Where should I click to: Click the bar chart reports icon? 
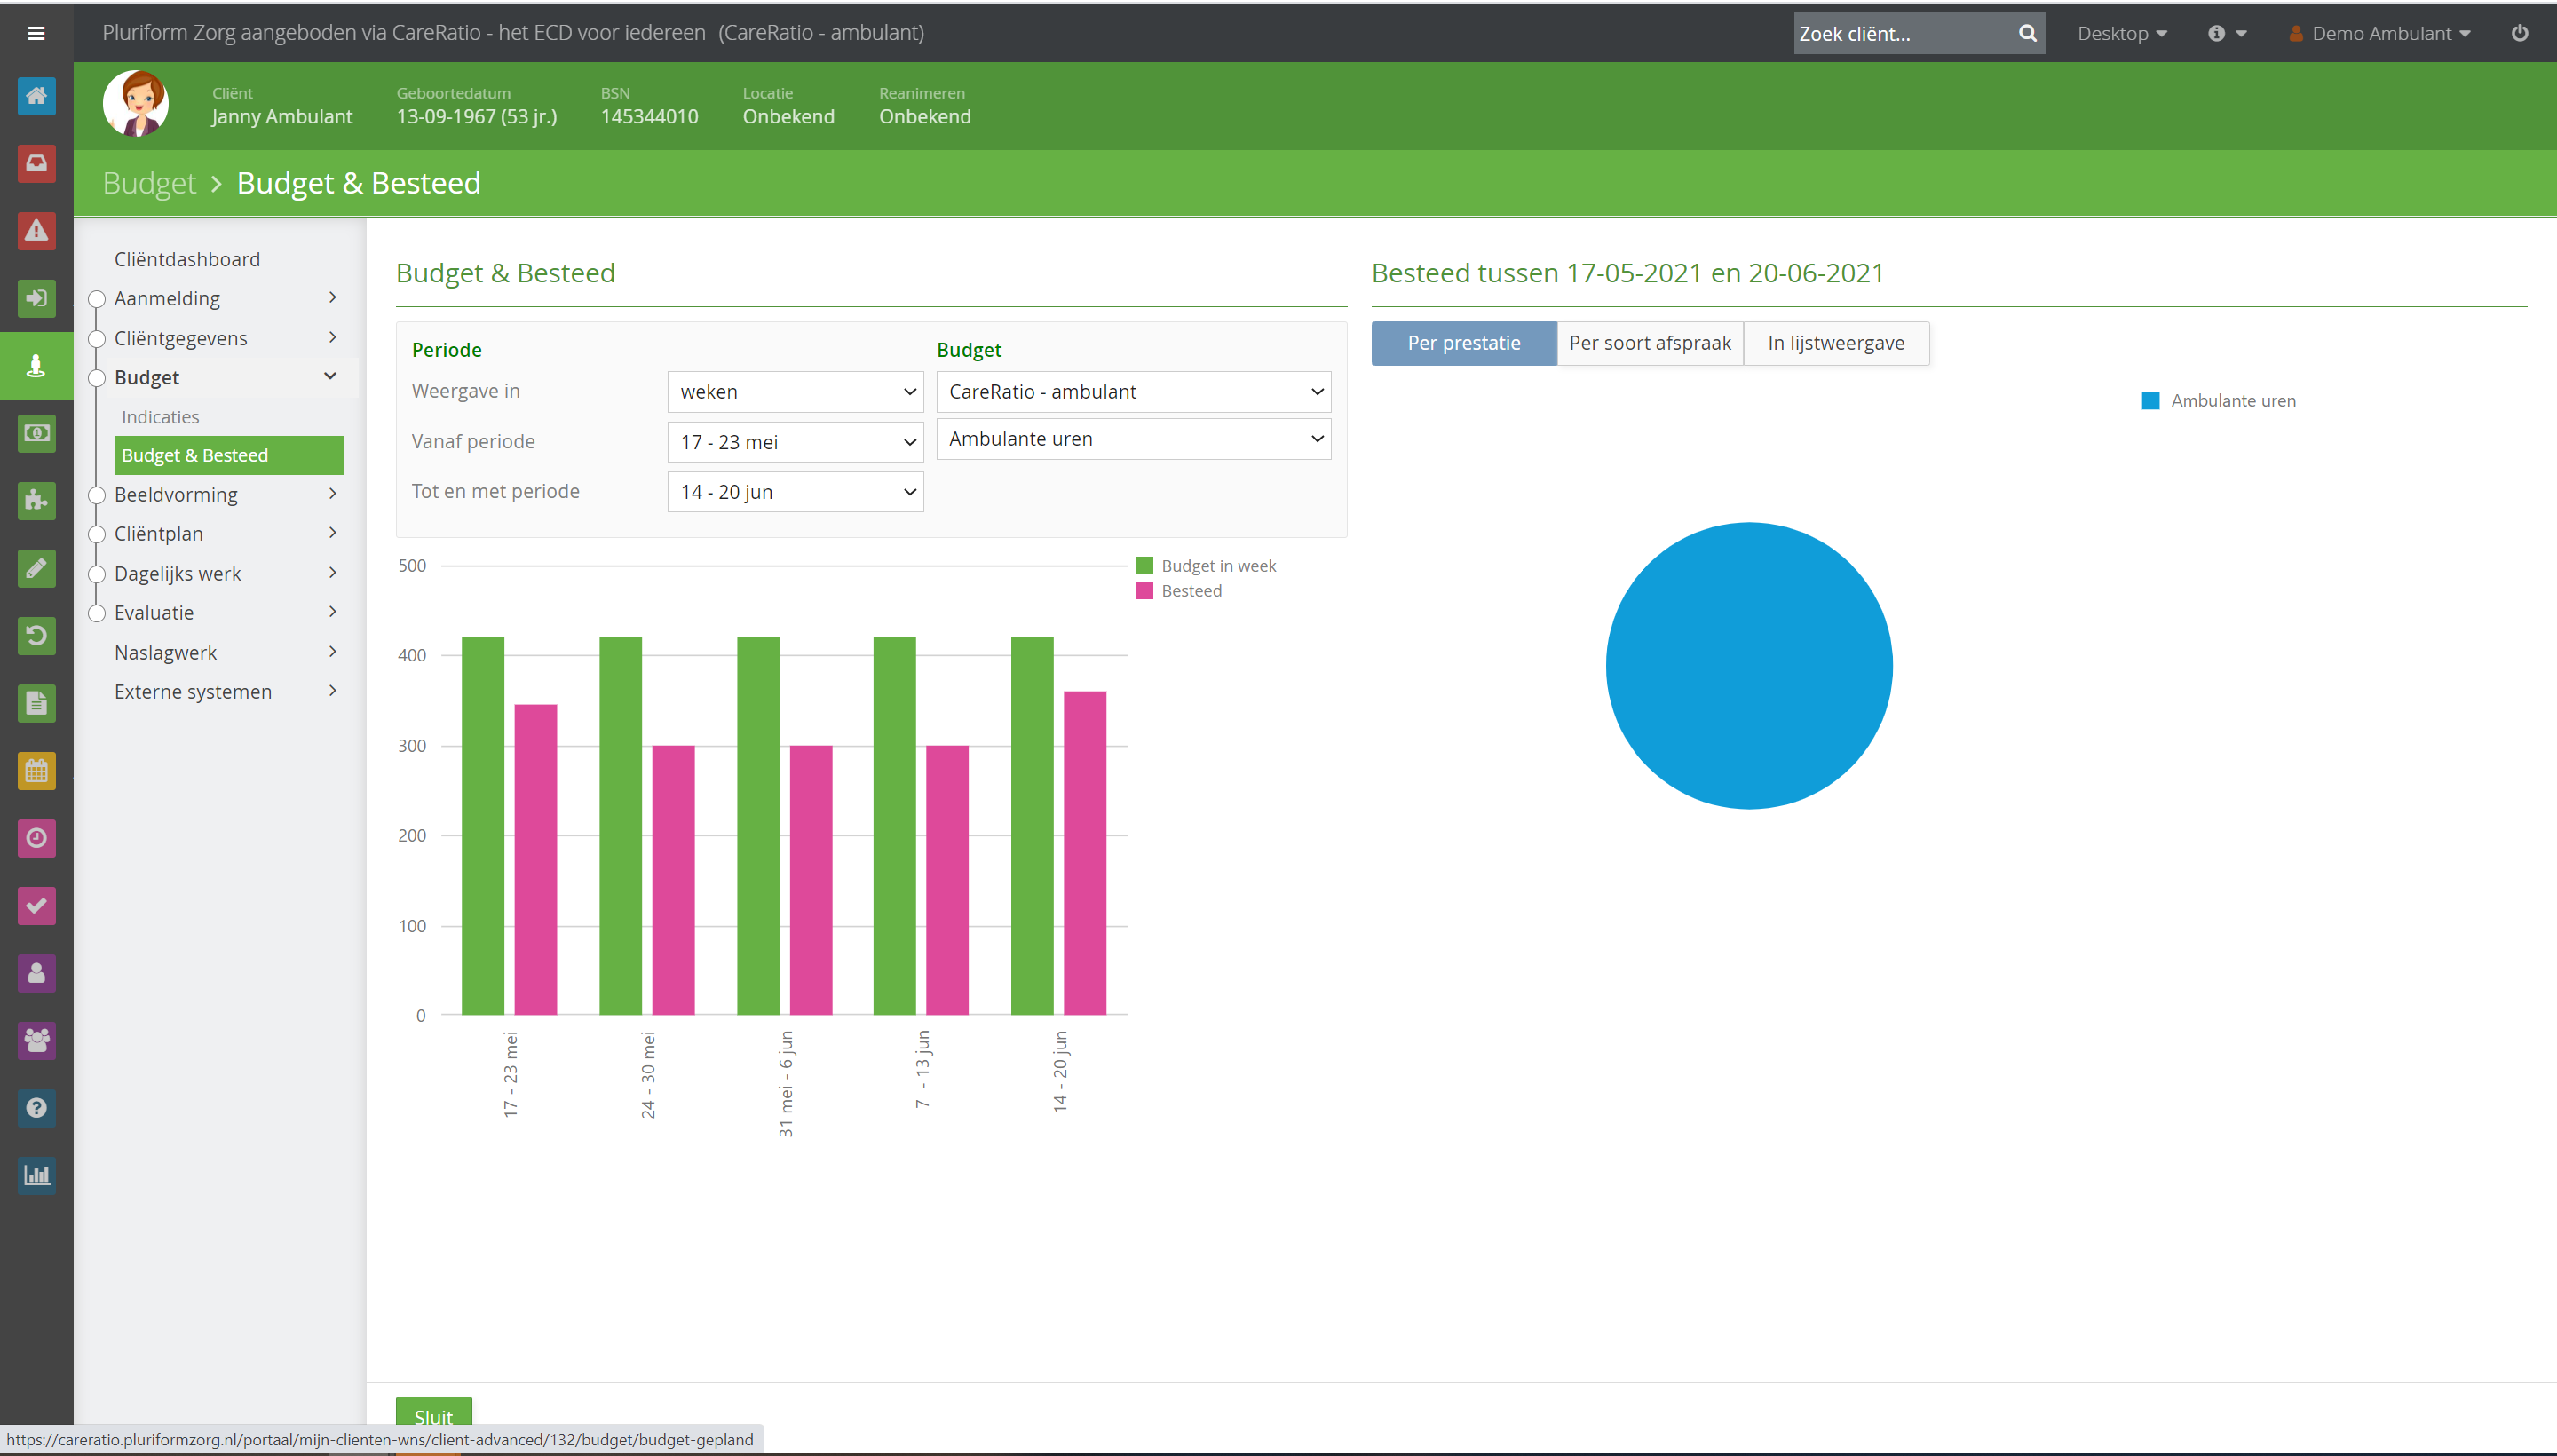point(36,1175)
